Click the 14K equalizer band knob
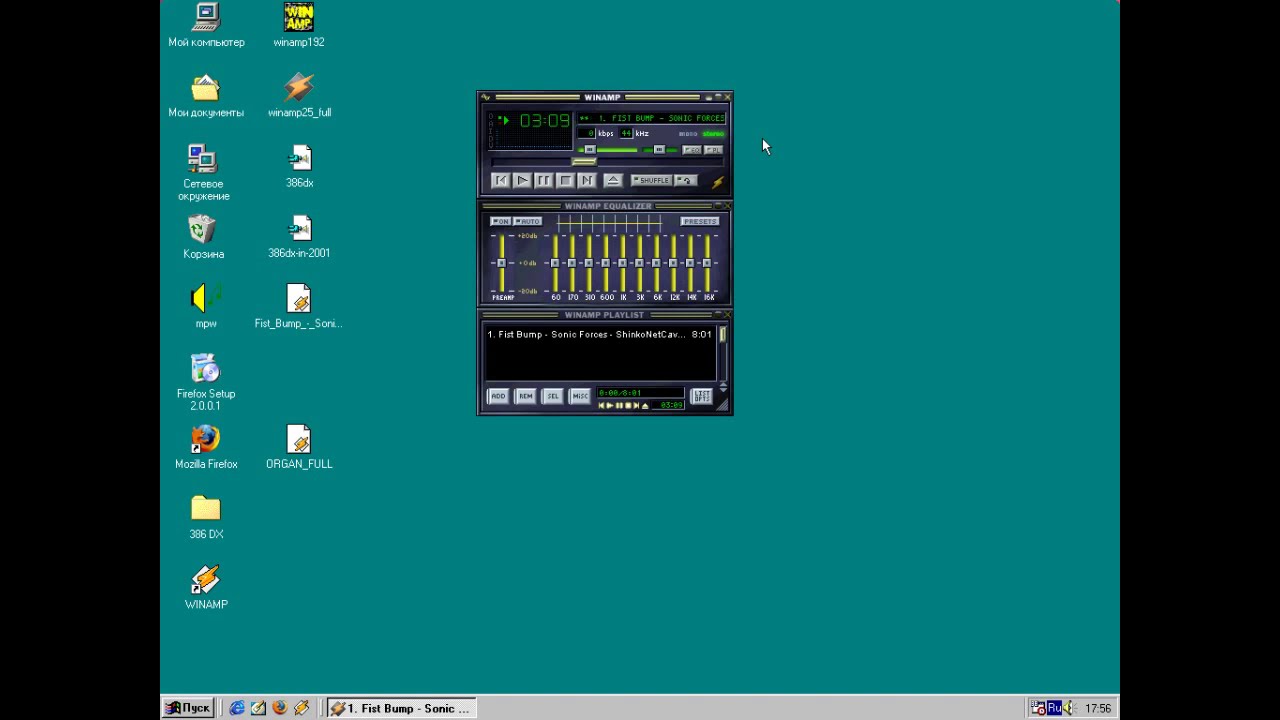This screenshot has height=720, width=1280. coord(691,263)
